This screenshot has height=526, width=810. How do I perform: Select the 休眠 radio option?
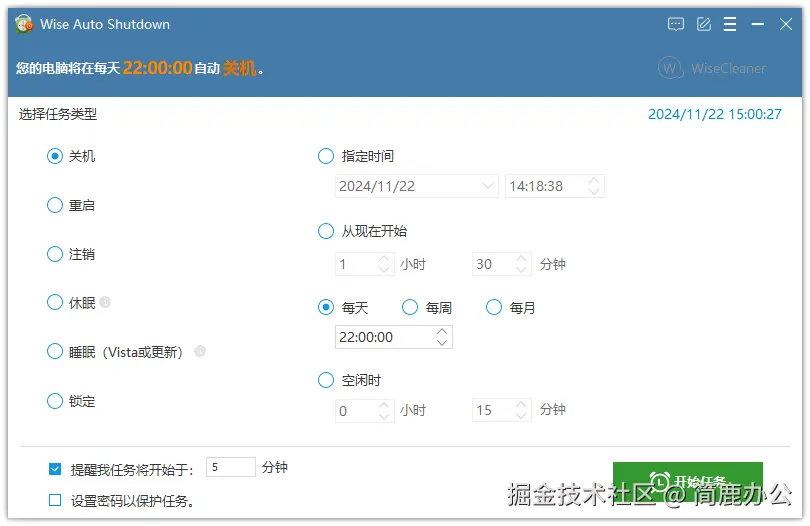tap(55, 302)
